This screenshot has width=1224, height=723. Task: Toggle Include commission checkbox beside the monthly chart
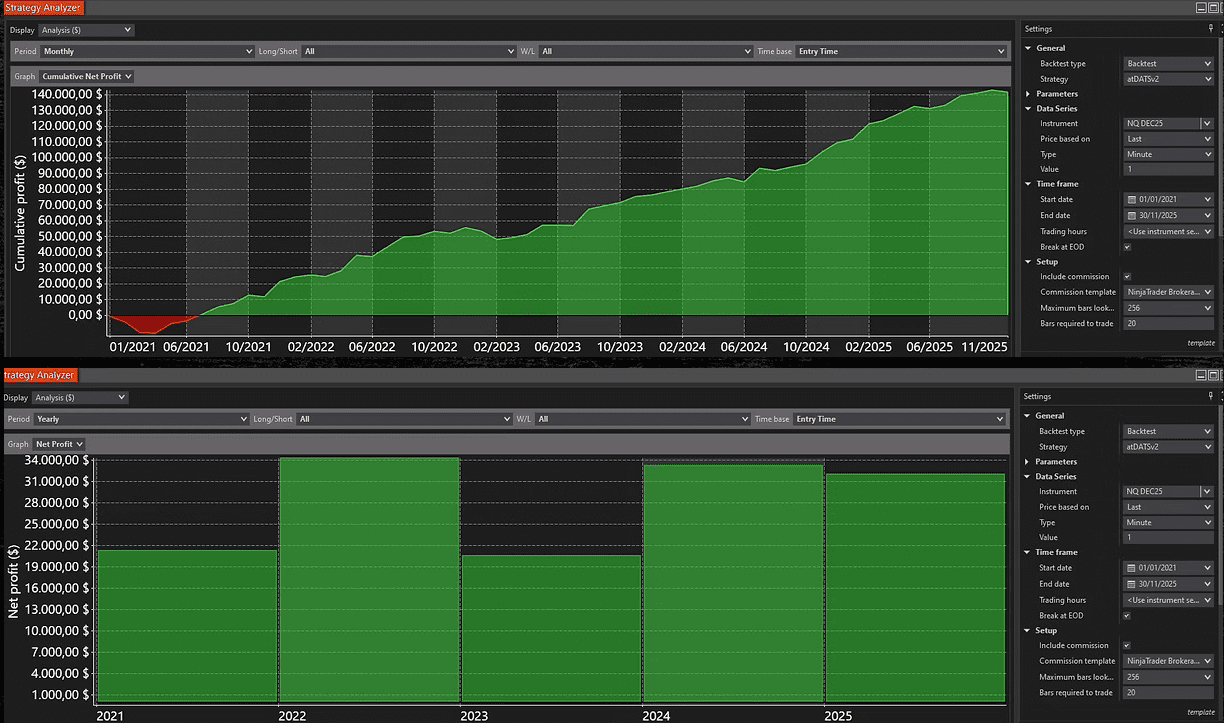[x=1127, y=277]
